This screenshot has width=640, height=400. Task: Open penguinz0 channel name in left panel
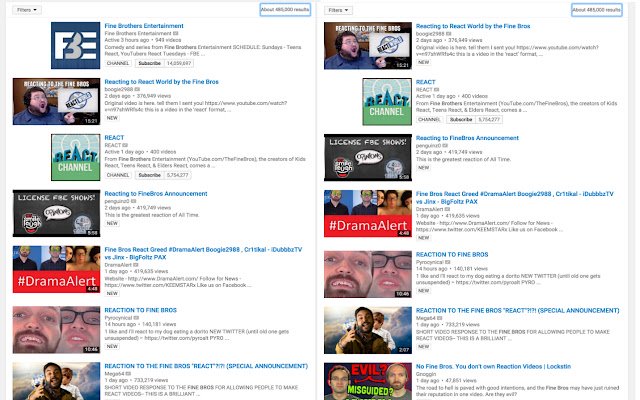click(x=117, y=201)
